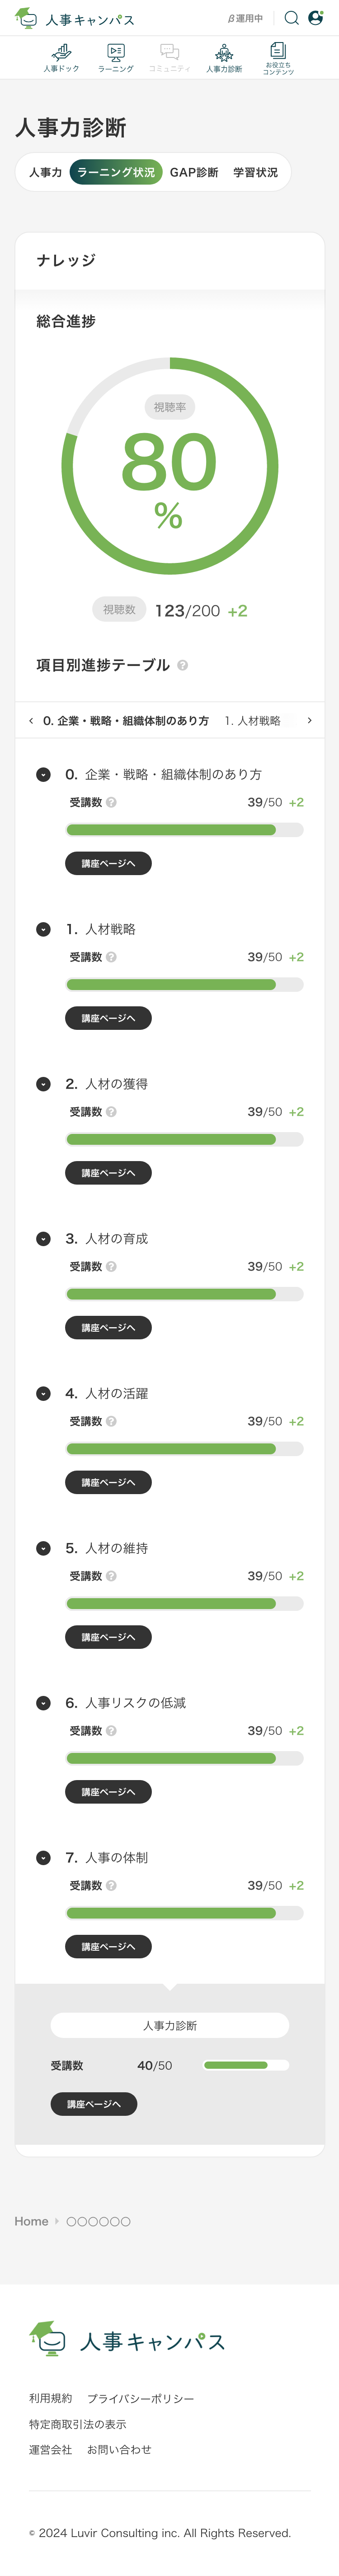Viewport: 339px width, 2576px height.
Task: Open the お役立ちコンテンツ navigation icon
Action: [x=278, y=58]
